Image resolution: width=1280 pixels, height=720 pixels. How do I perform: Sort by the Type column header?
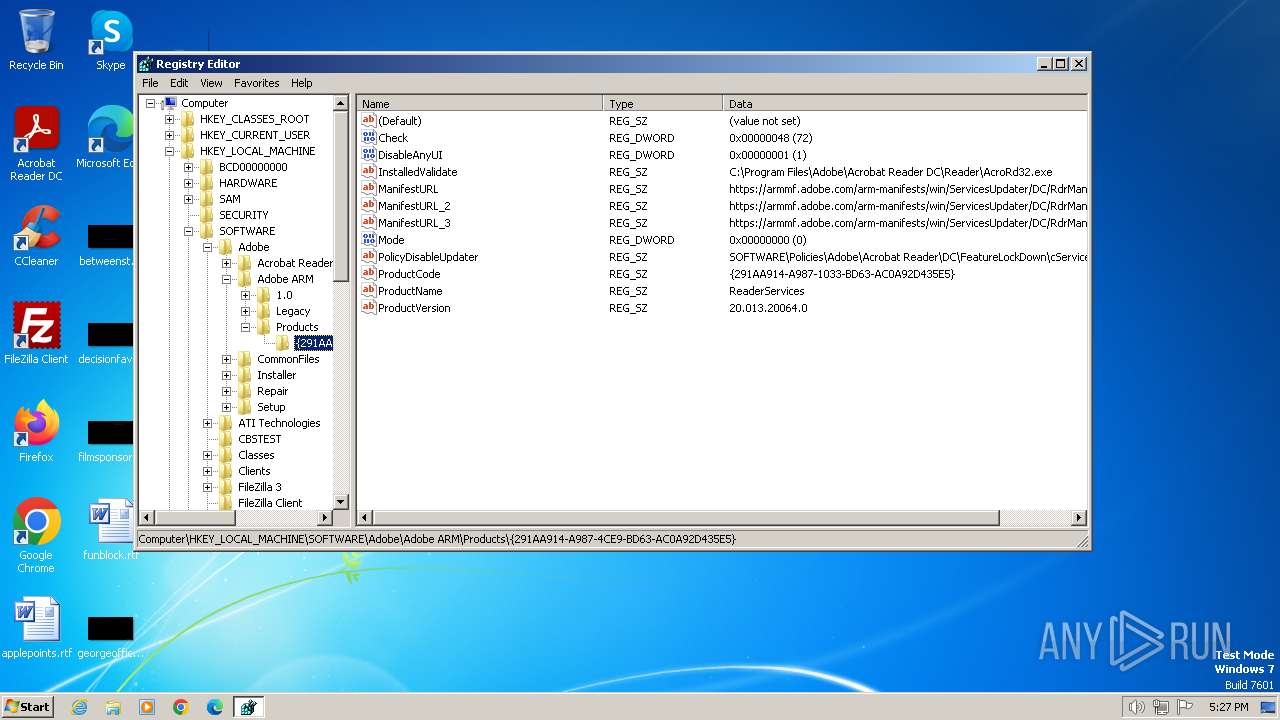(663, 104)
